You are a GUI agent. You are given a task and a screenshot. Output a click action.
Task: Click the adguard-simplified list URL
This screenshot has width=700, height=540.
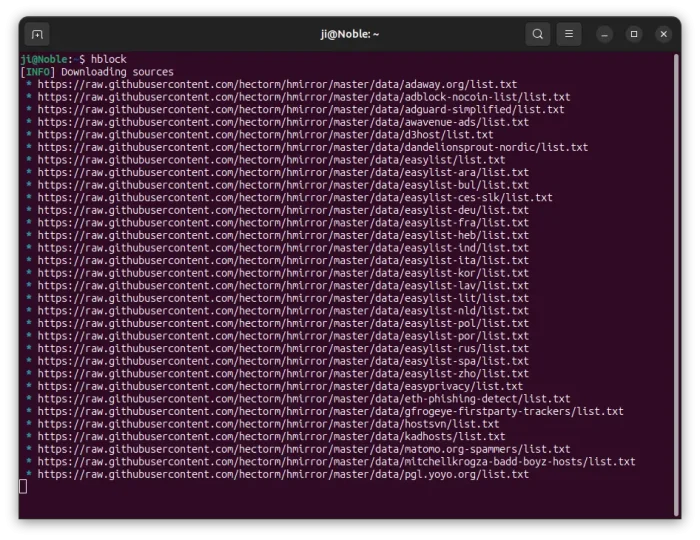[x=301, y=109]
